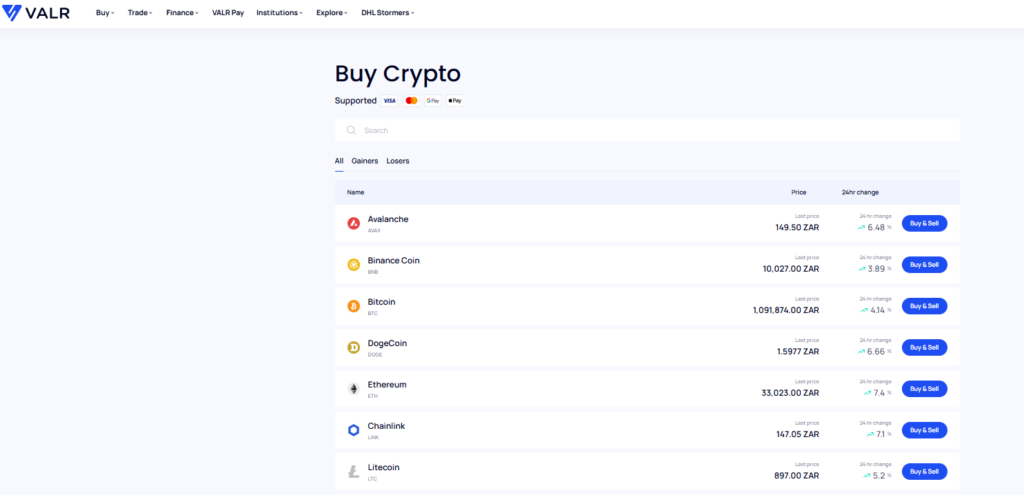Click Buy & Sell for Chainlink
This screenshot has height=495, width=1024.
click(924, 430)
